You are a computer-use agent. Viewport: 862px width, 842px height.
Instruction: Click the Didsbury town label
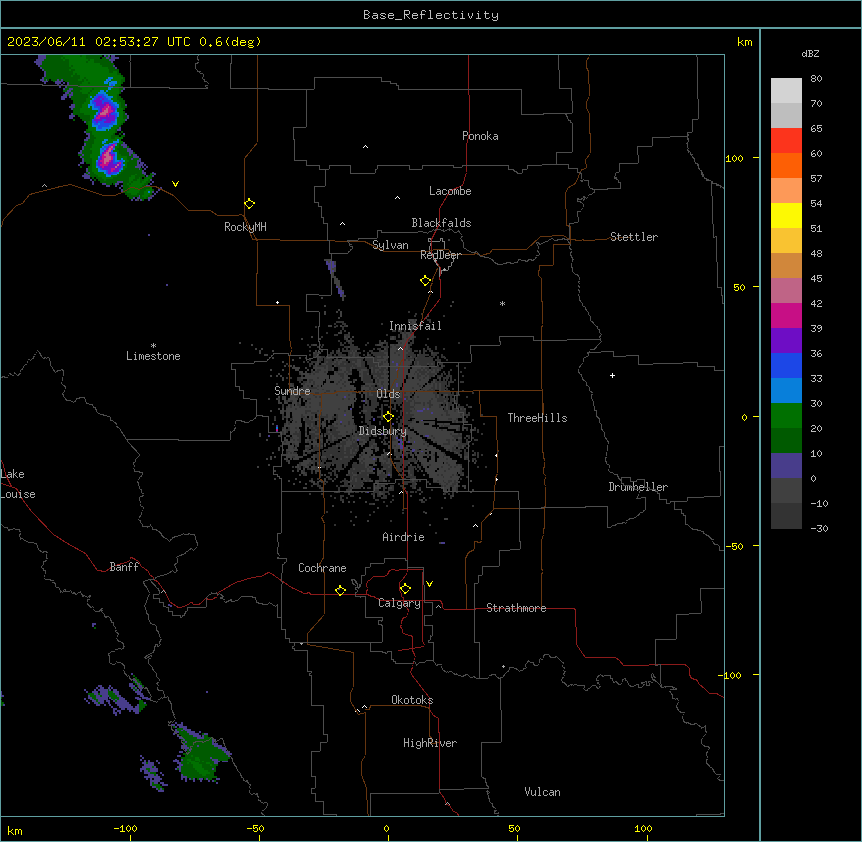click(383, 431)
